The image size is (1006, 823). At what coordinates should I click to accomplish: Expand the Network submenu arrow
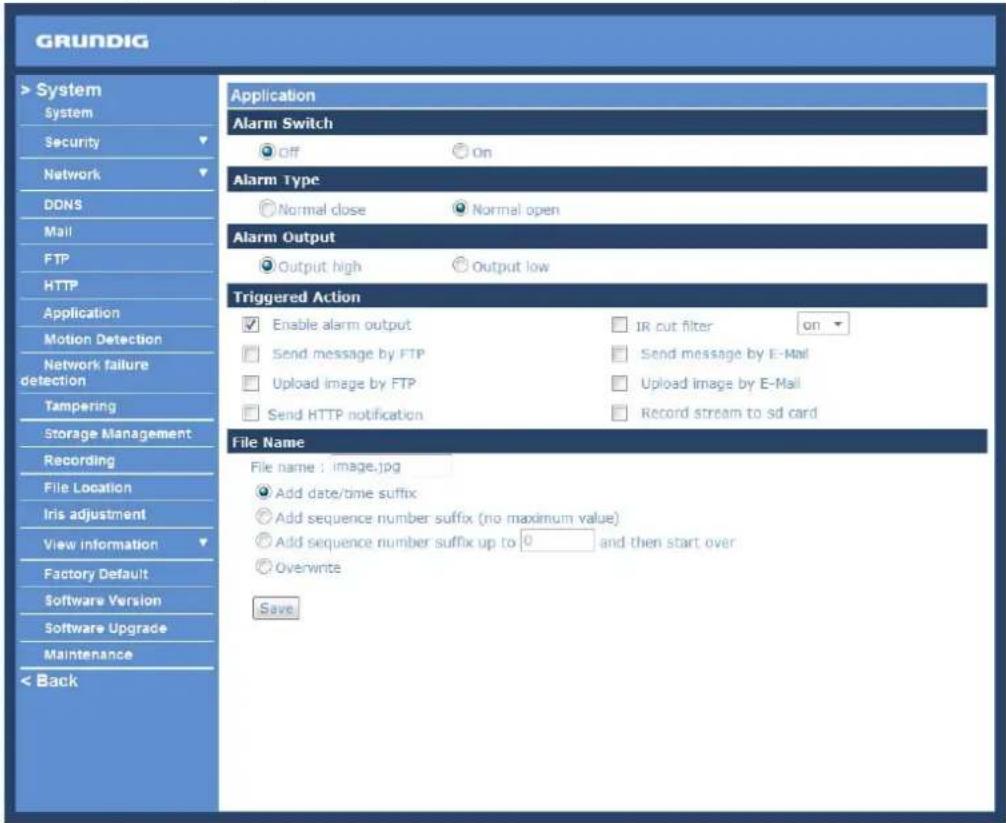[203, 173]
